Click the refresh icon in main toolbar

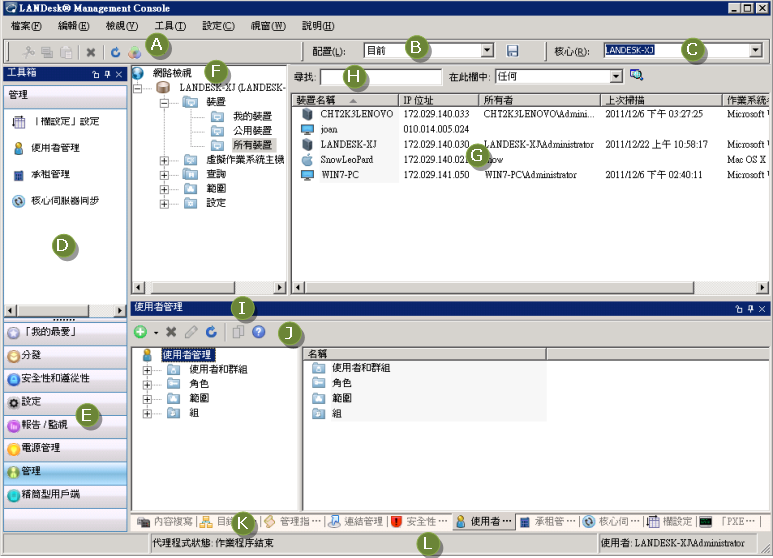coord(115,52)
